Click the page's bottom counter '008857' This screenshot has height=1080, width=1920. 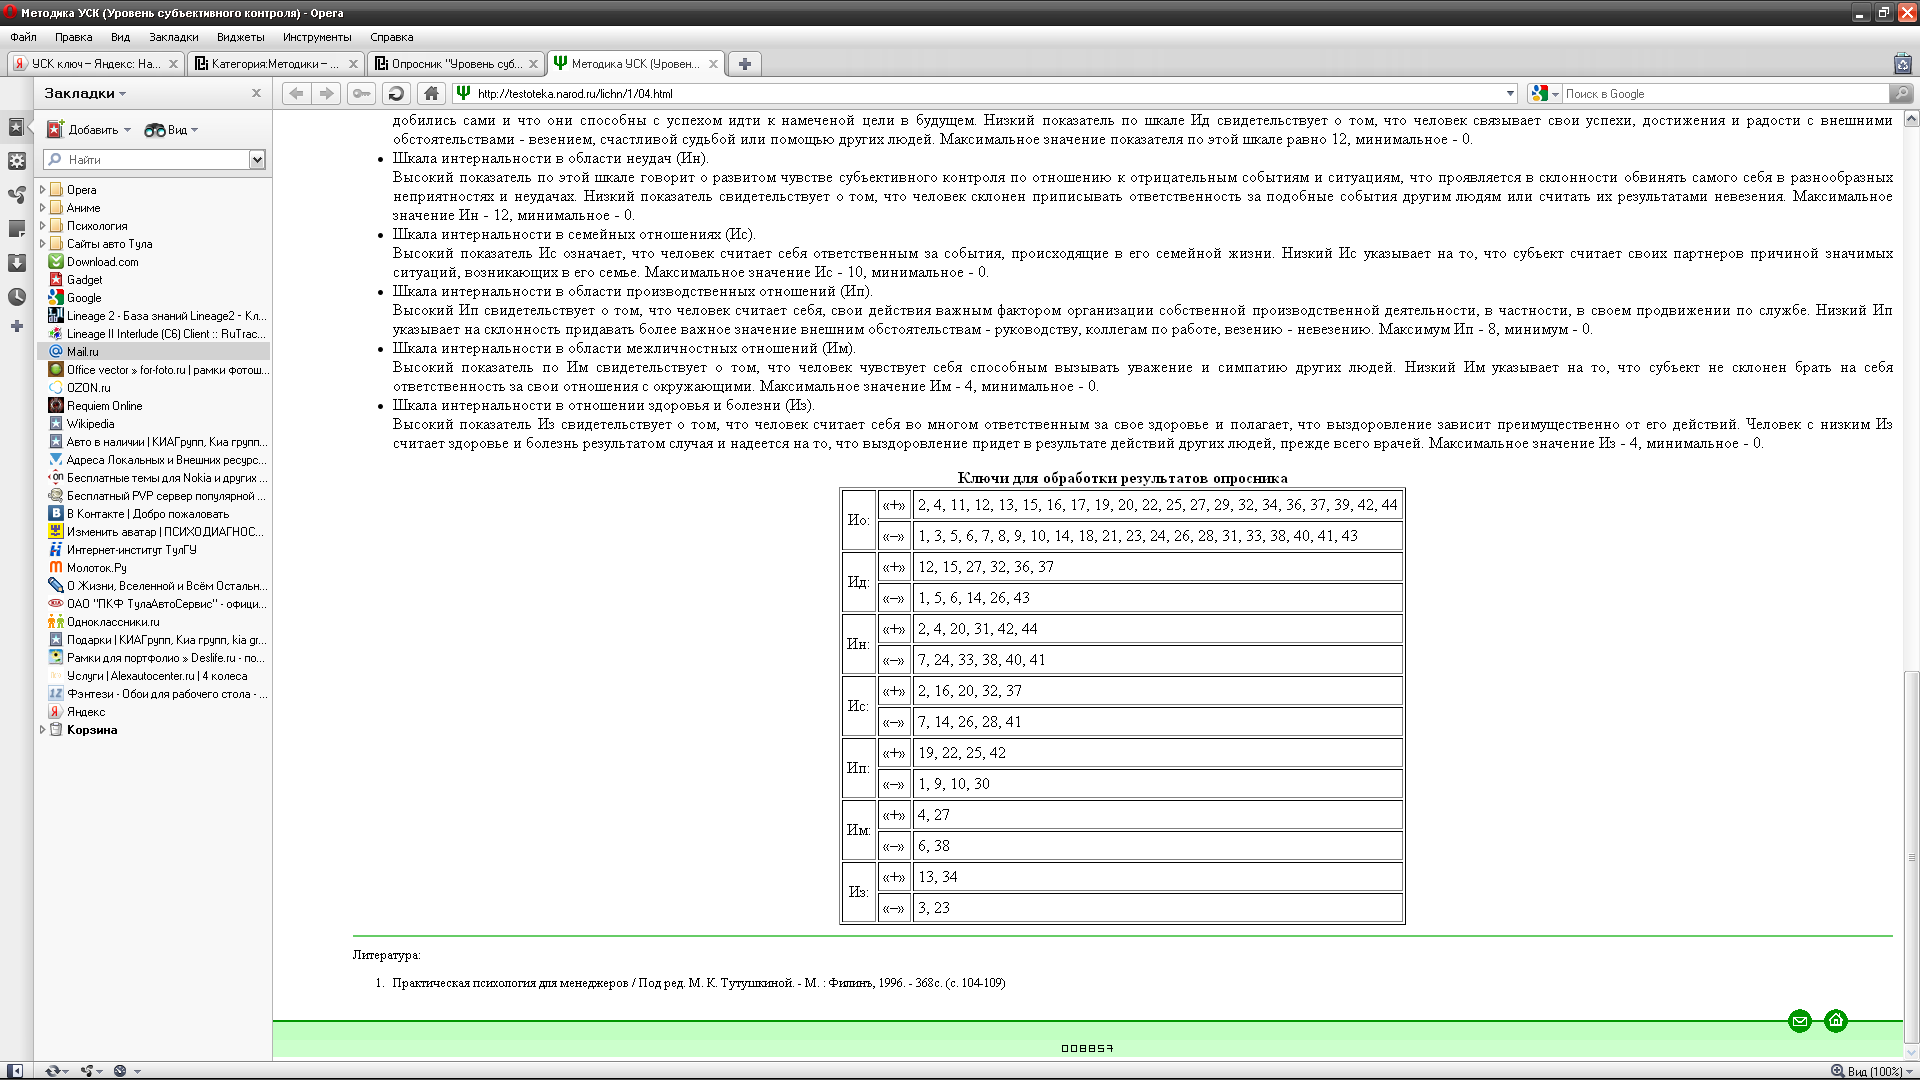[x=1087, y=1048]
